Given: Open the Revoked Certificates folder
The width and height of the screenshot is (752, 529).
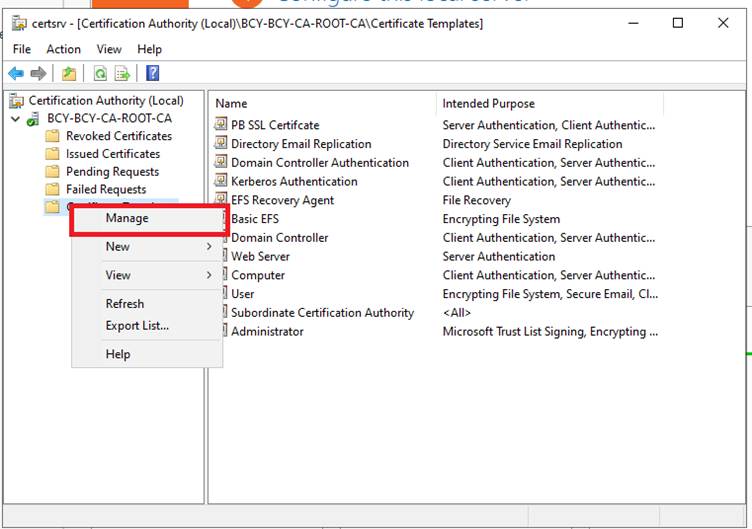Looking at the screenshot, I should point(118,136).
